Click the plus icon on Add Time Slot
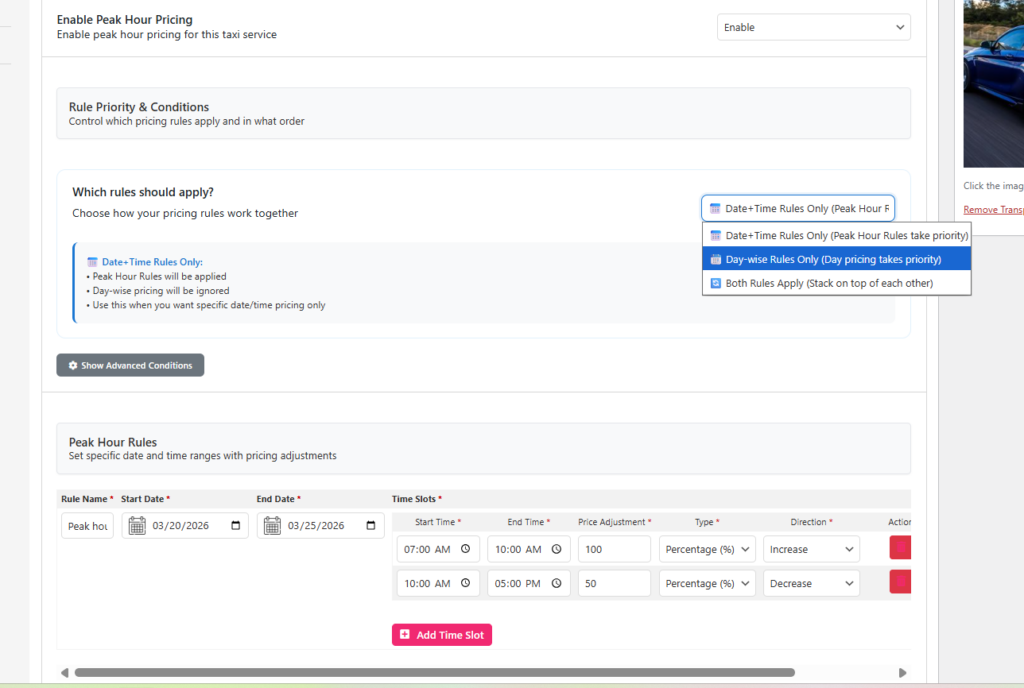1024x688 pixels. (405, 634)
